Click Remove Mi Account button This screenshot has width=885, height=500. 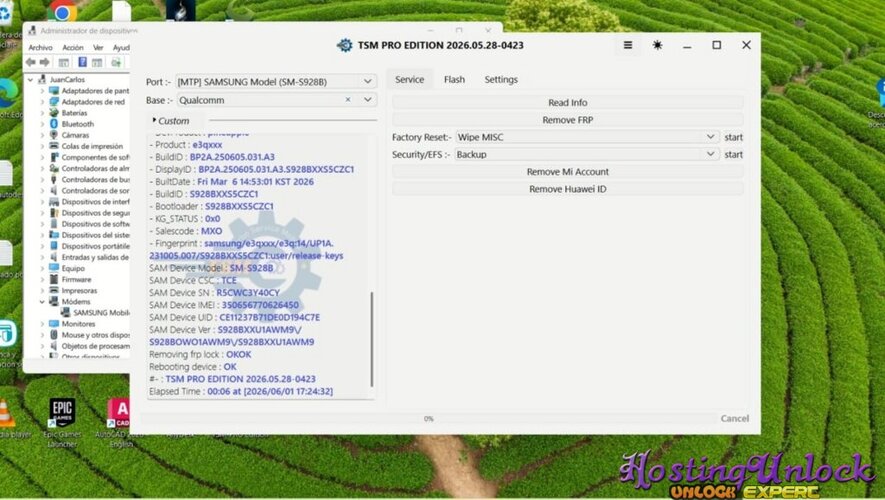click(x=567, y=172)
